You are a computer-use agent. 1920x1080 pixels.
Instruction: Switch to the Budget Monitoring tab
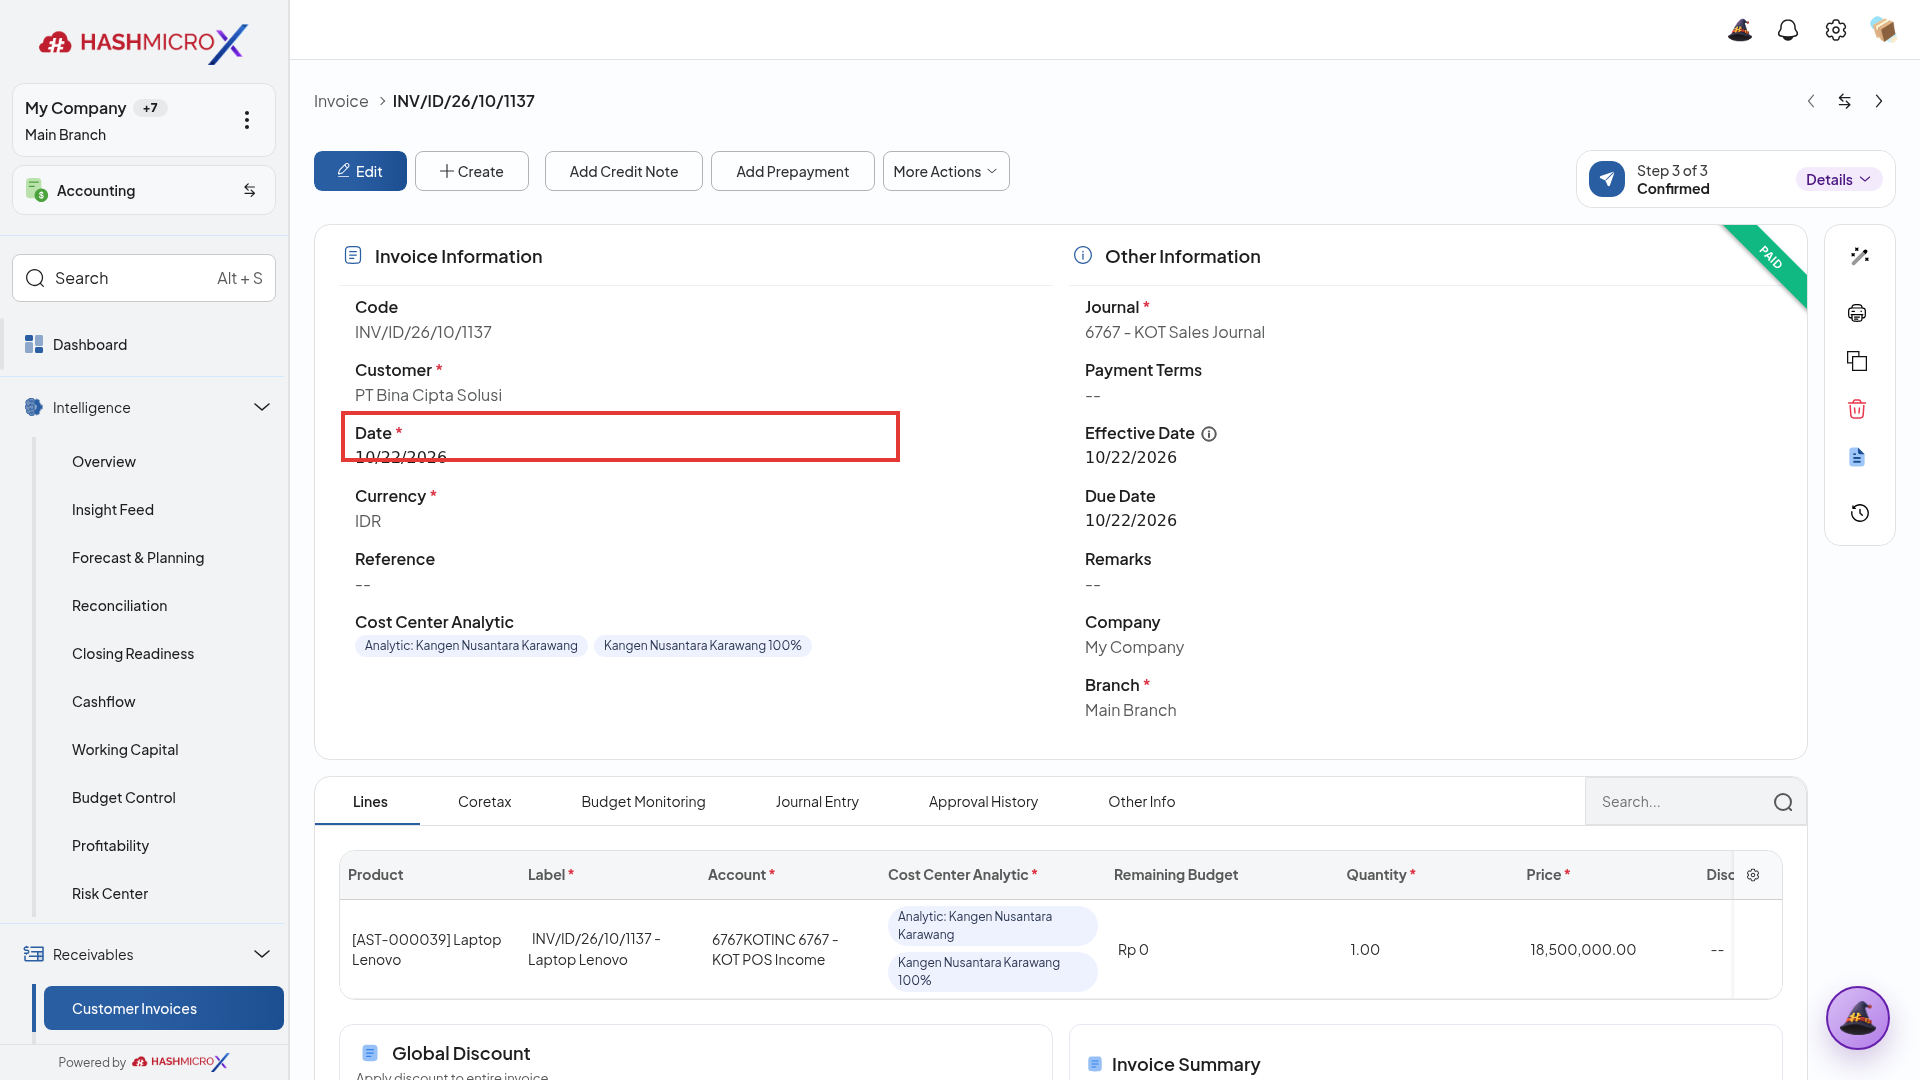[643, 802]
